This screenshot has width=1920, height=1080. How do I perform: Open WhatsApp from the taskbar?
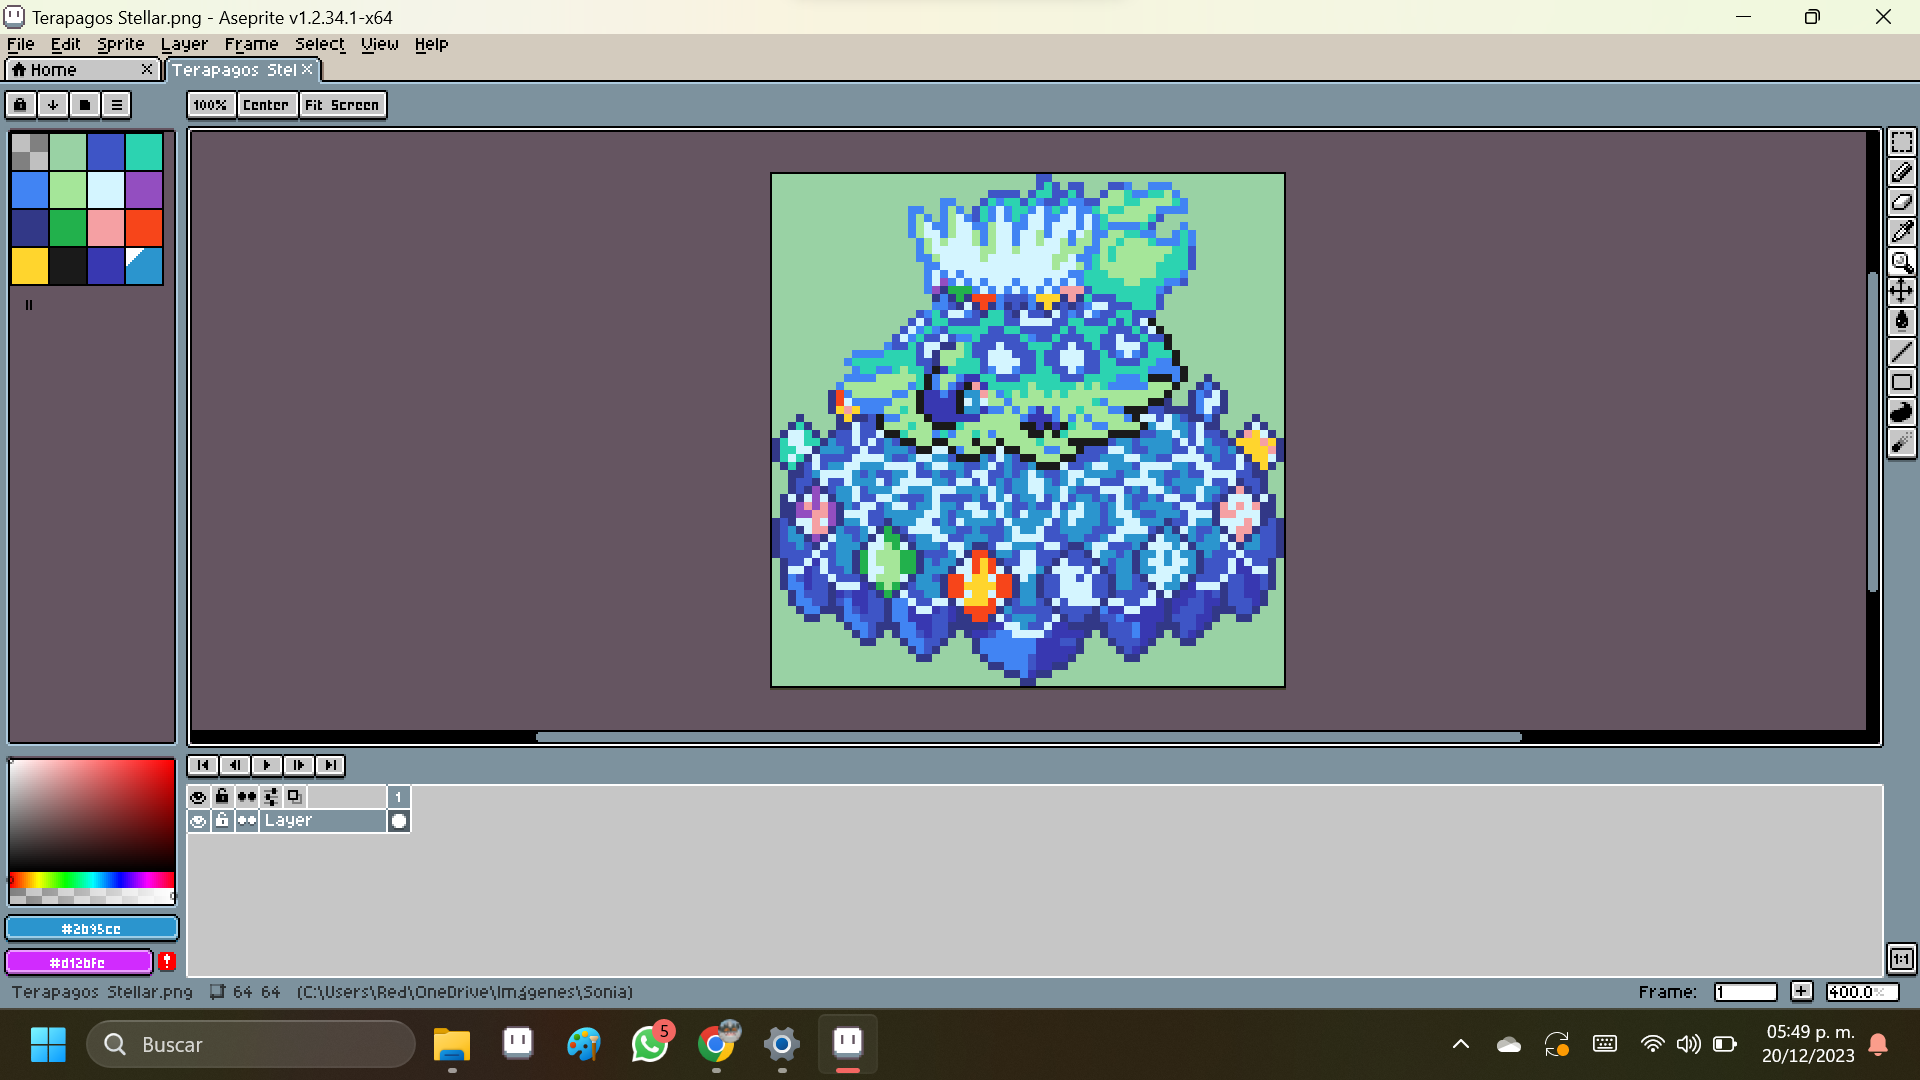pos(650,1044)
